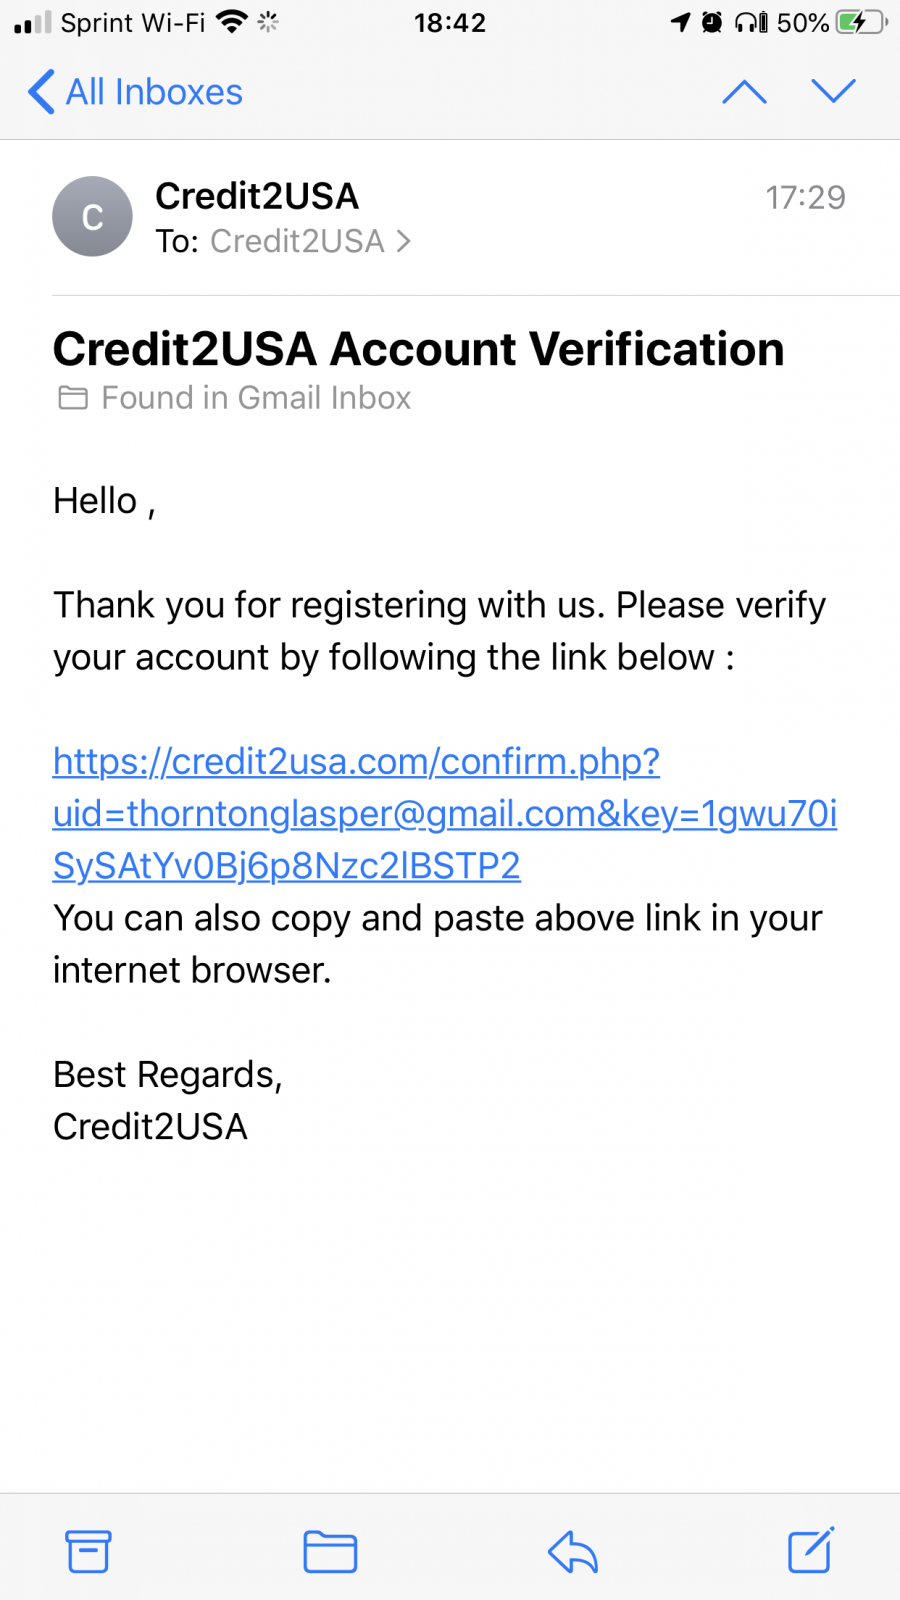
Task: Tap the Credit2USA sender name
Action: [x=257, y=196]
